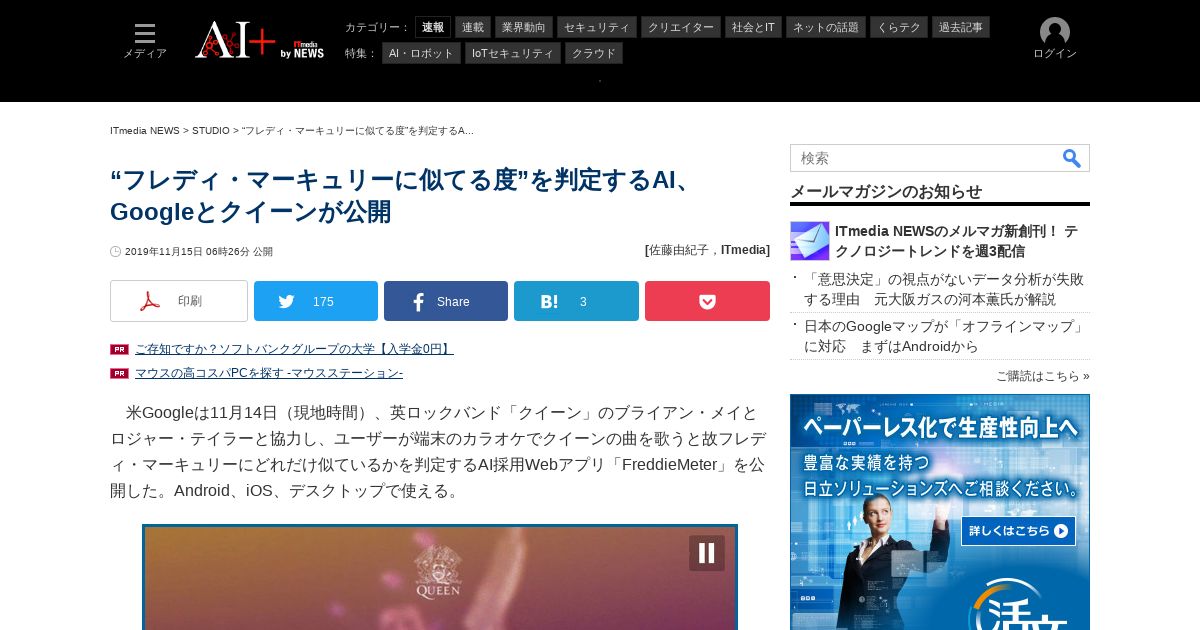
Task: Click 詳しくはこちら button in Hitachi ad
Action: [1018, 531]
